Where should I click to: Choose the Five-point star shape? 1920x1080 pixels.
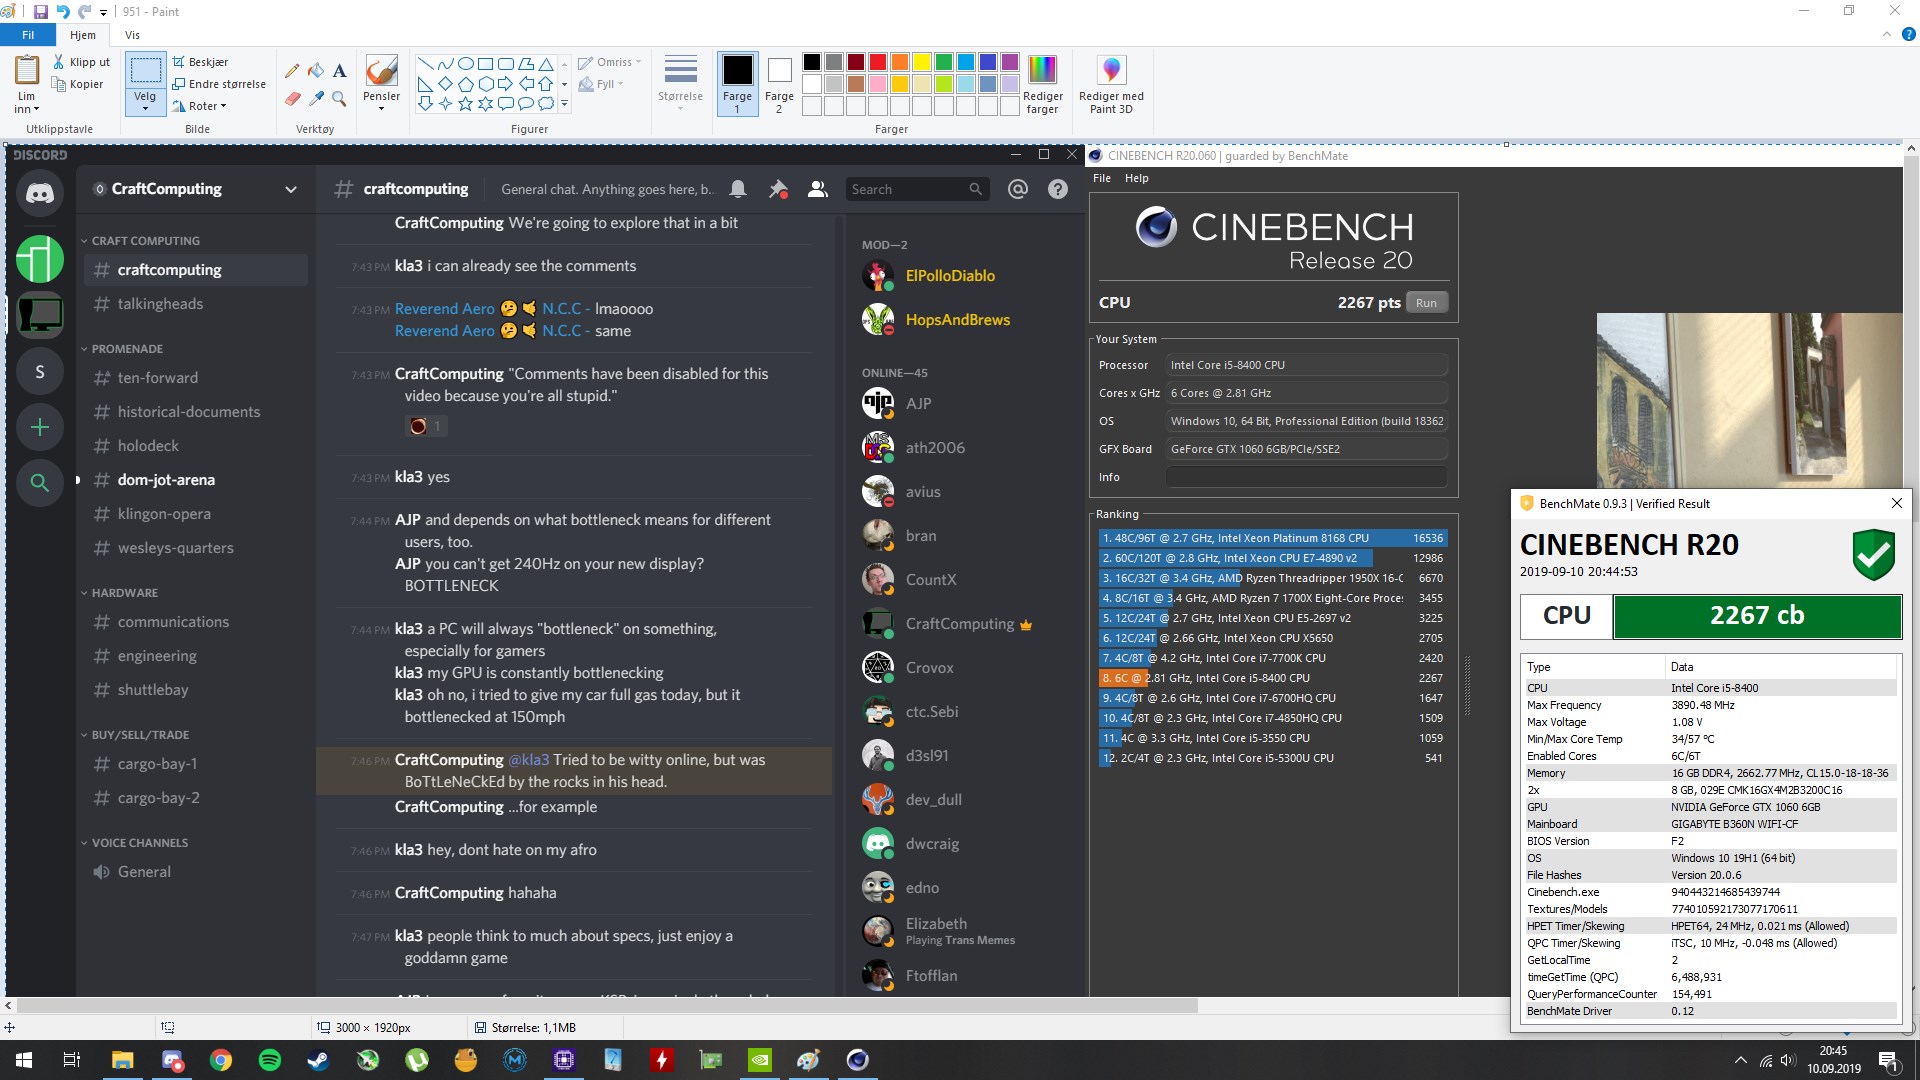[465, 103]
